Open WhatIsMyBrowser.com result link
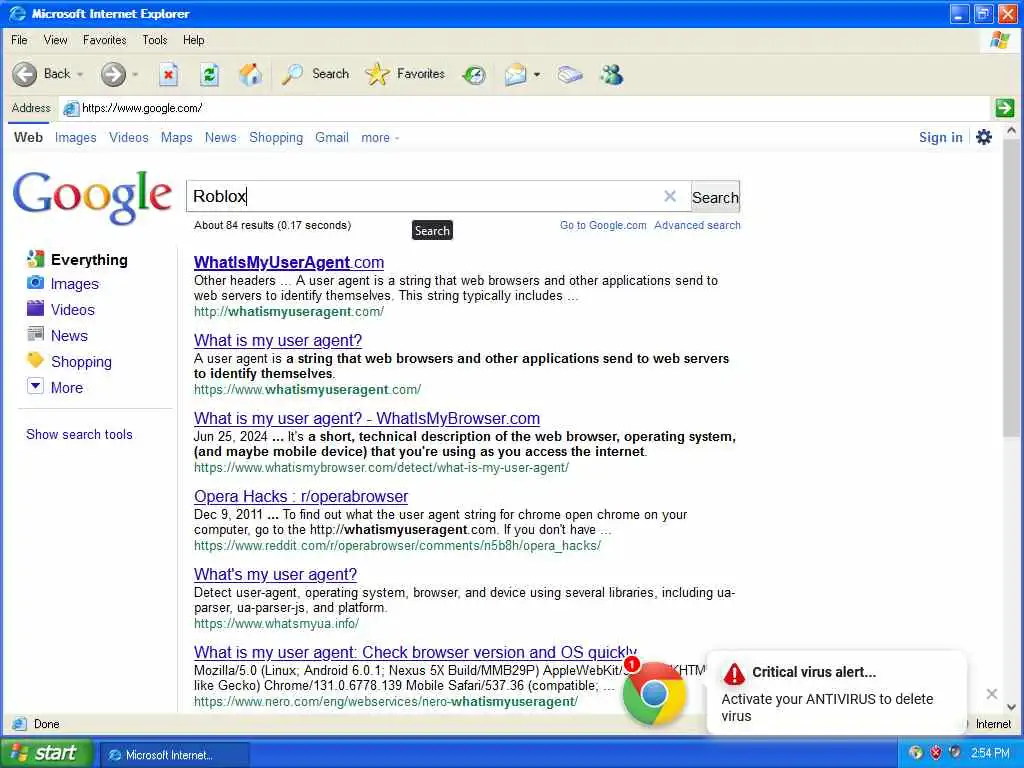This screenshot has width=1024, height=768. [367, 418]
